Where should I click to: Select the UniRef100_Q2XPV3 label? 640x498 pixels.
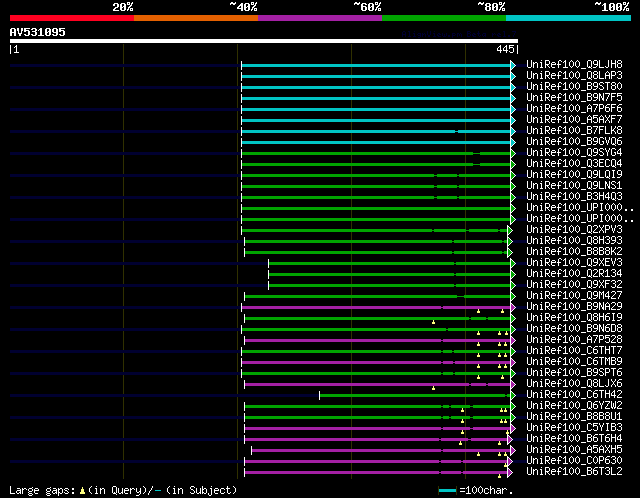[574, 230]
